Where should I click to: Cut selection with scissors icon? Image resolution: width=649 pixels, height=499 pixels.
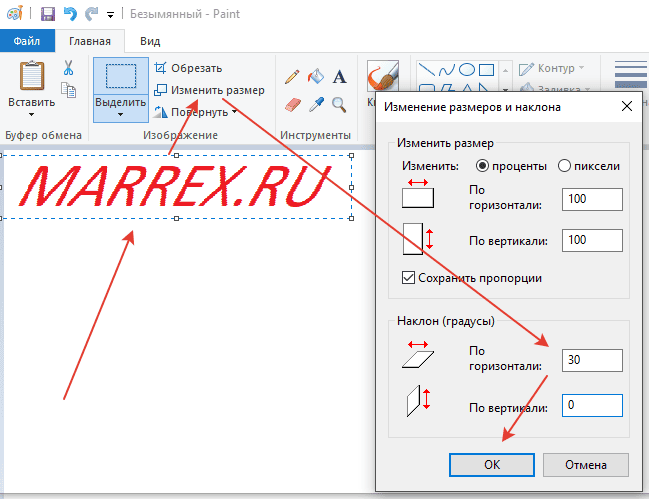click(x=68, y=67)
